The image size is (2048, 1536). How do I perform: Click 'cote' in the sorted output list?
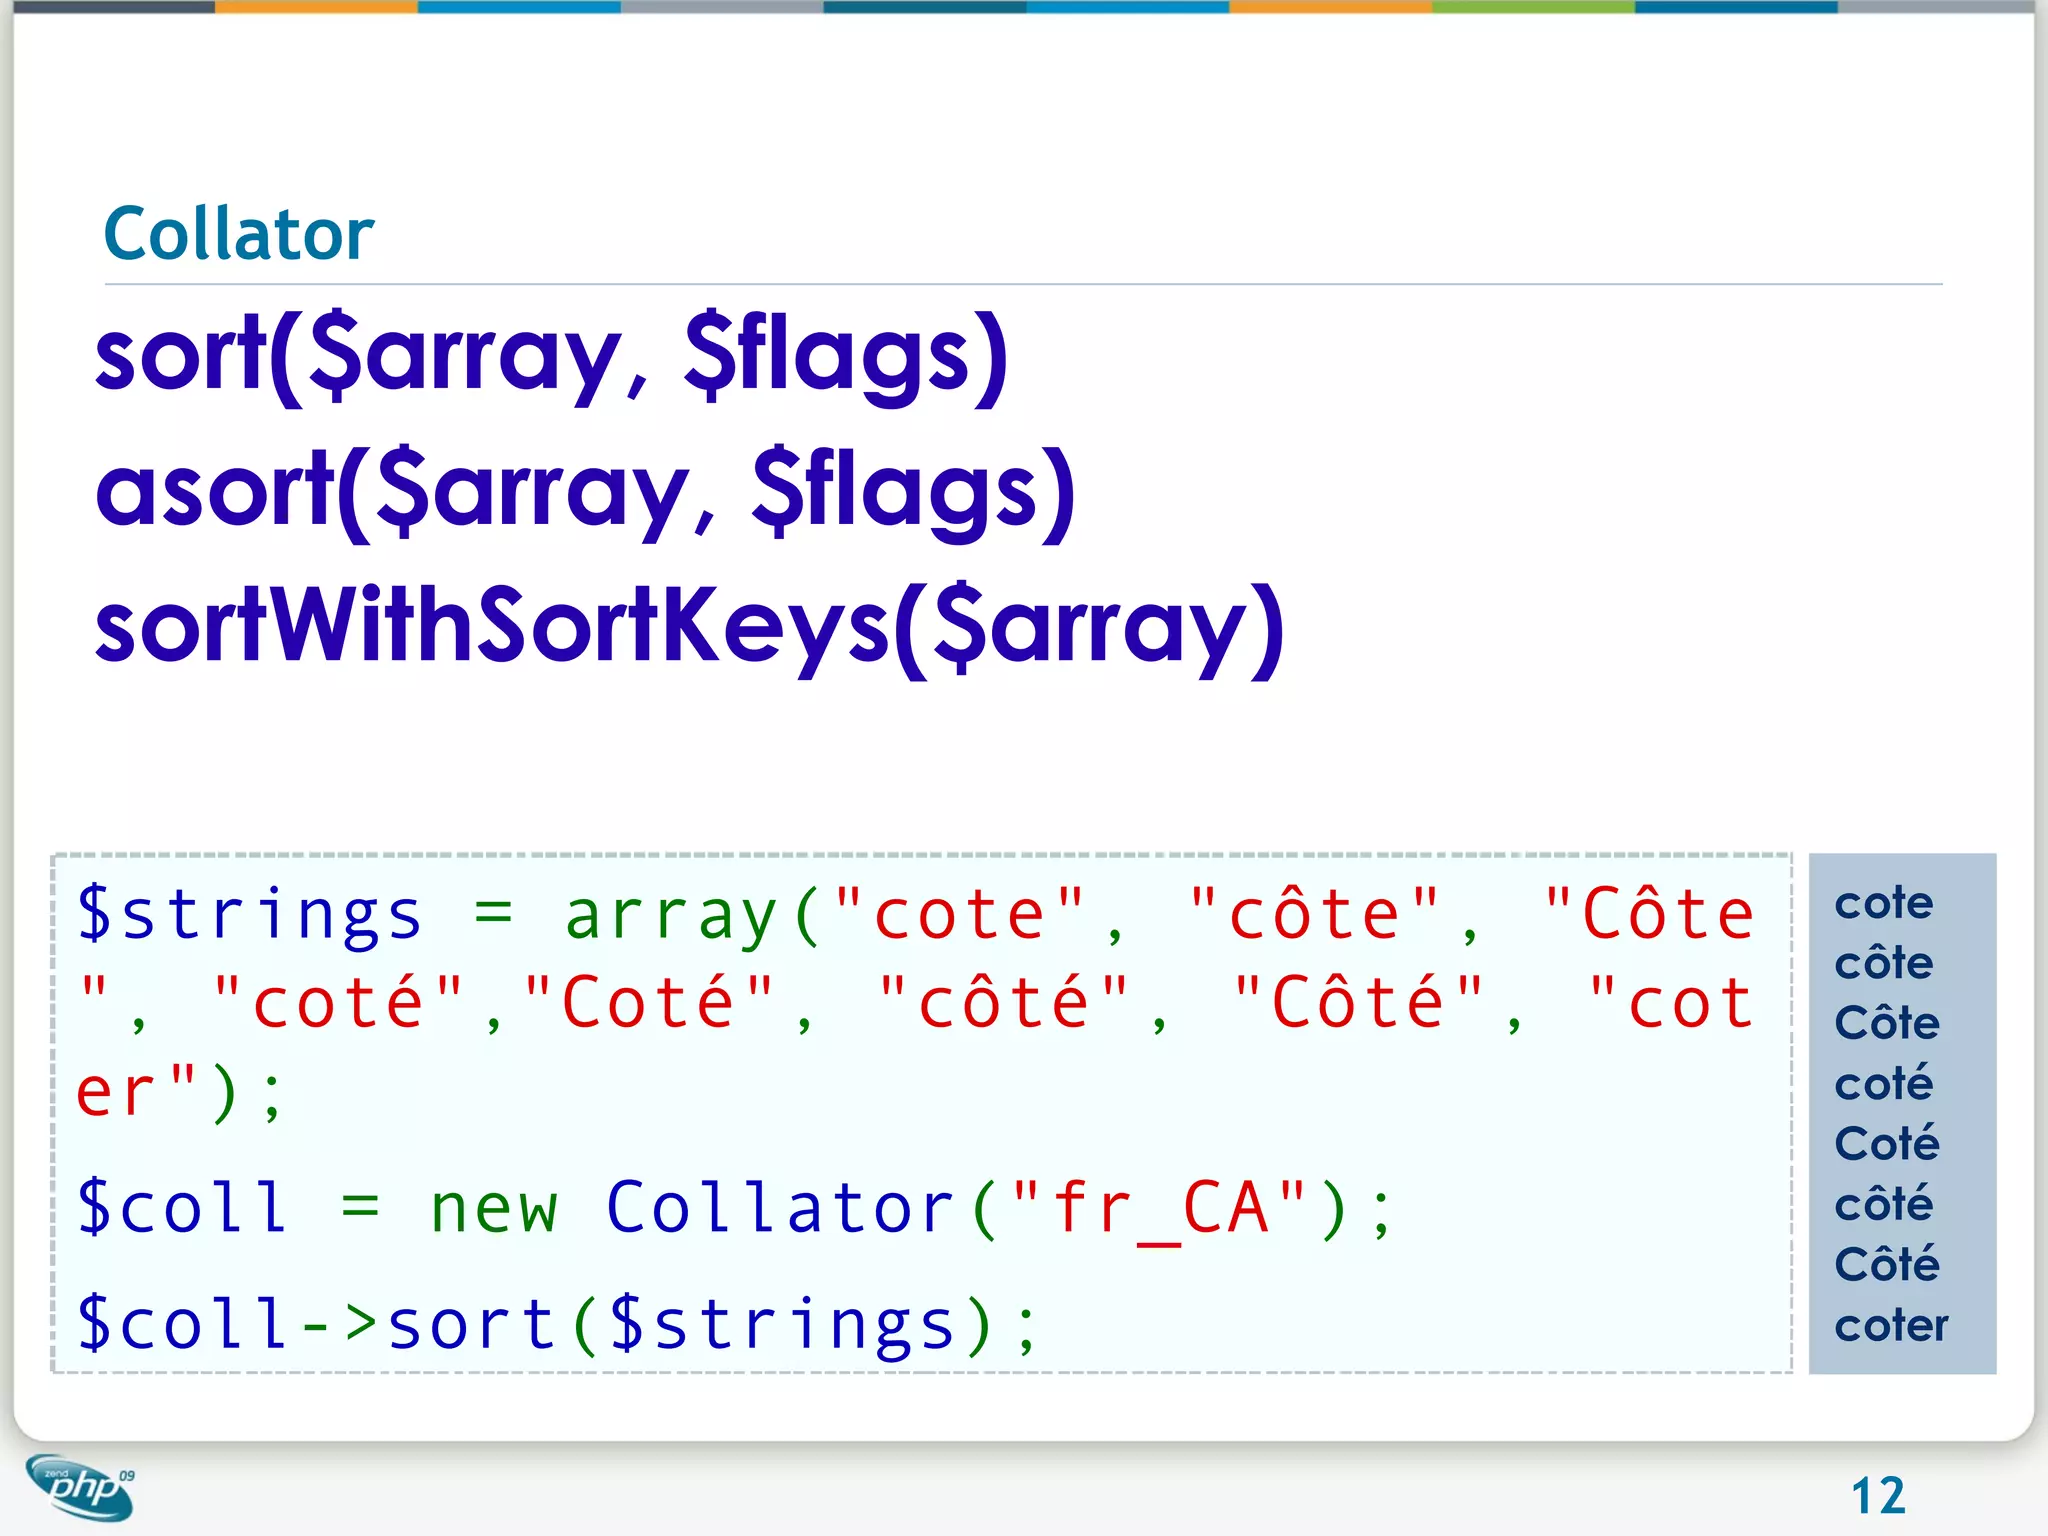click(x=1884, y=903)
